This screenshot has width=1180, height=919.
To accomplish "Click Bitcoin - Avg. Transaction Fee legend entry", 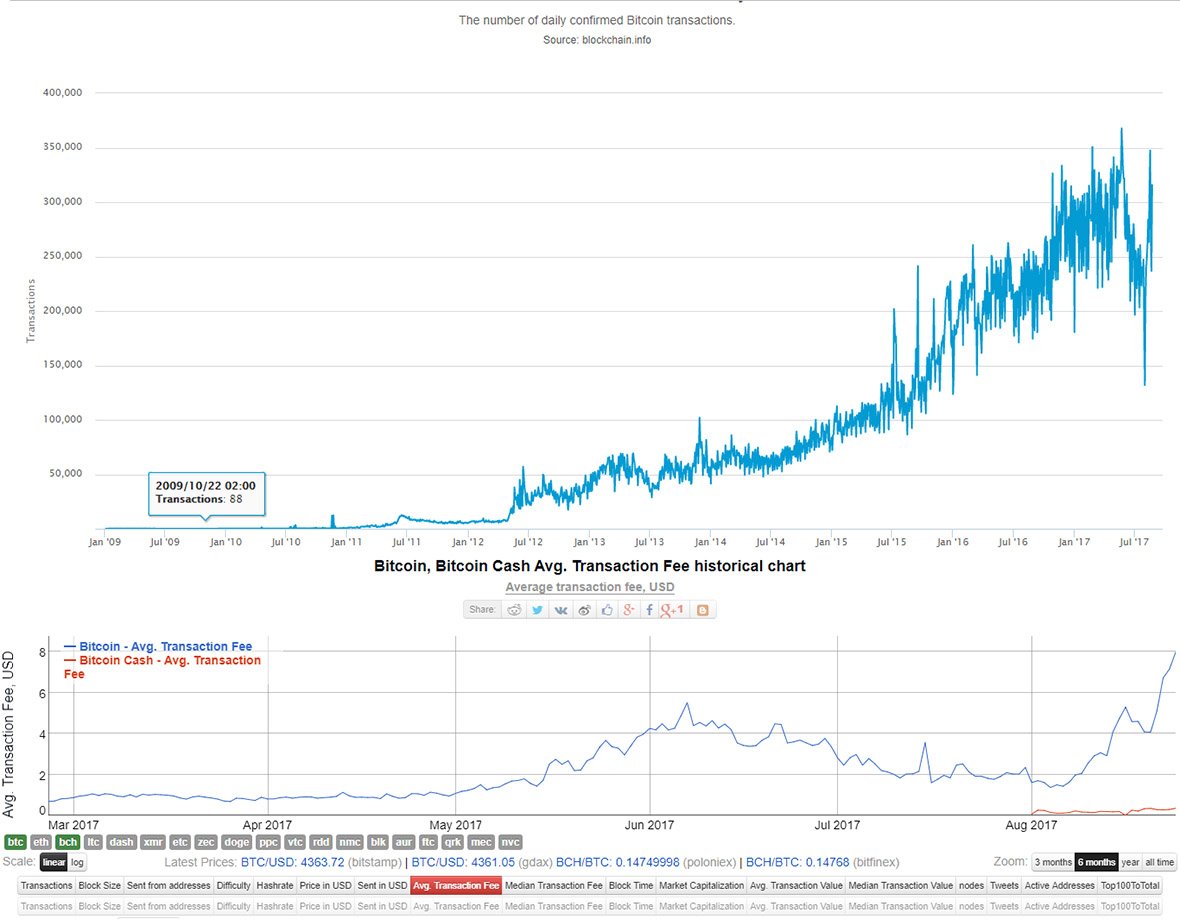I will click(x=159, y=647).
